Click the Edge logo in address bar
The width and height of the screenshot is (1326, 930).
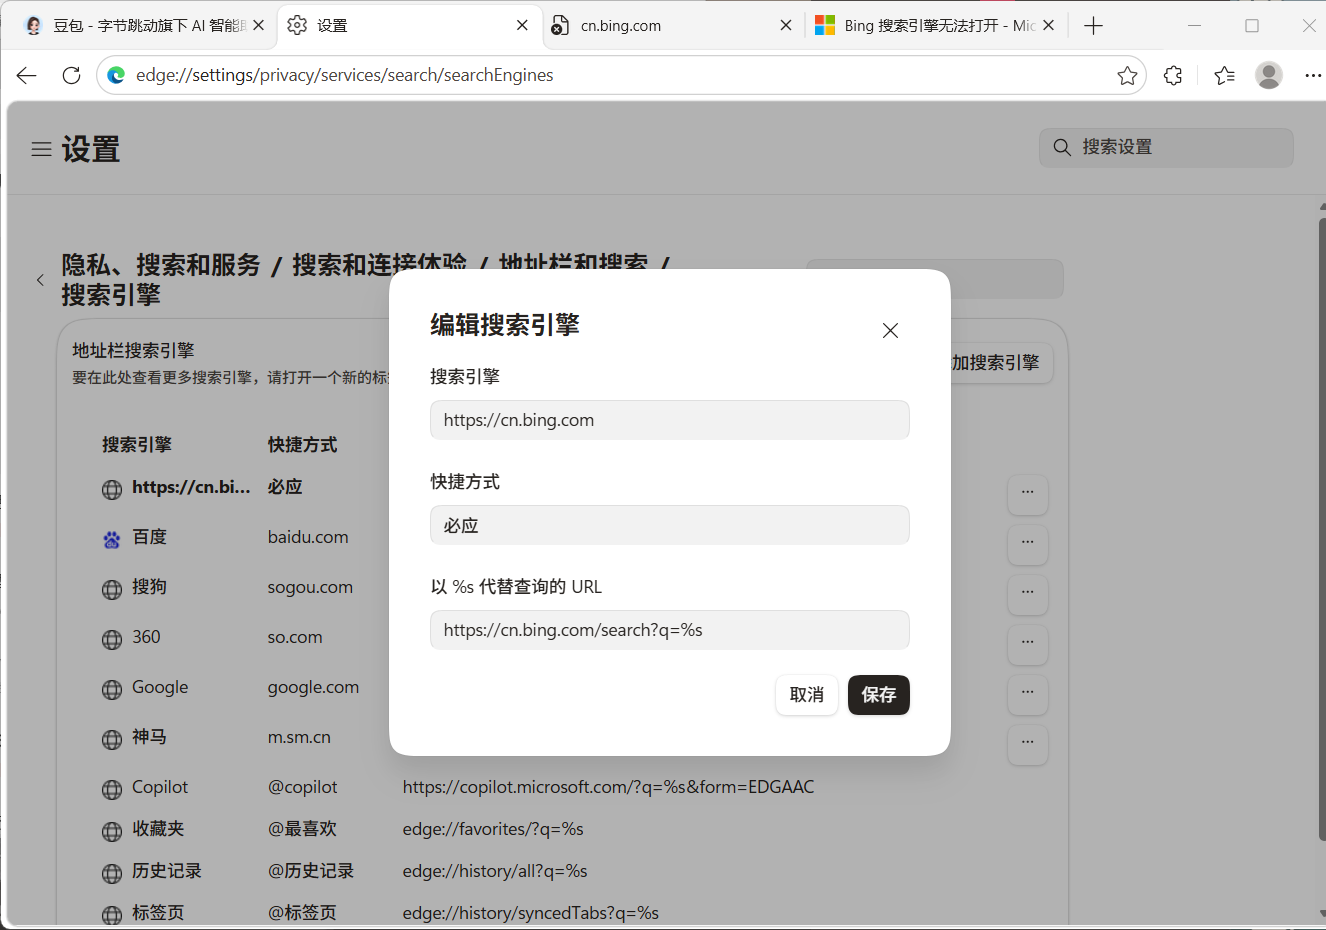116,75
